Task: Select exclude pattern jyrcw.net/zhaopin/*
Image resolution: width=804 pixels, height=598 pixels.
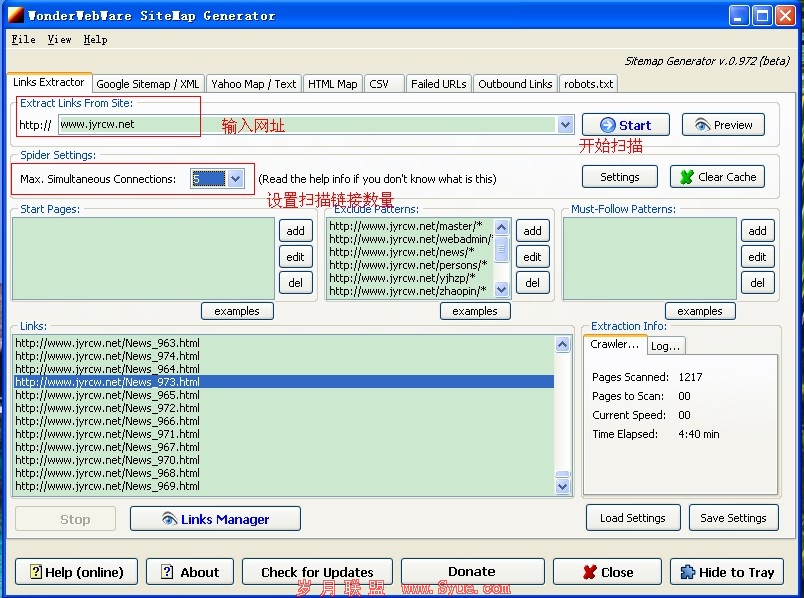Action: 408,291
